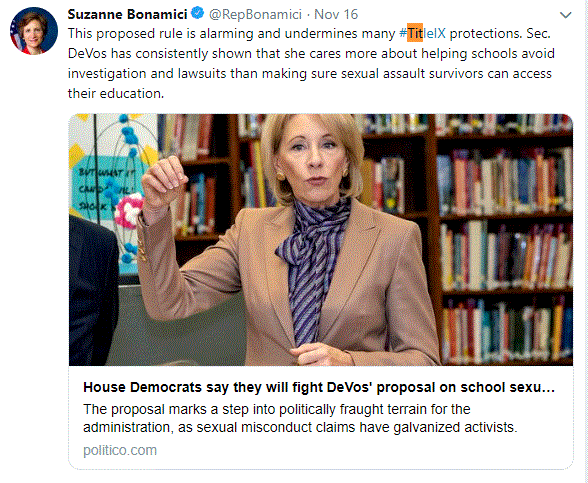Click the striped scarf in the photo
Image resolution: width=588 pixels, height=483 pixels.
pyautogui.click(x=311, y=262)
